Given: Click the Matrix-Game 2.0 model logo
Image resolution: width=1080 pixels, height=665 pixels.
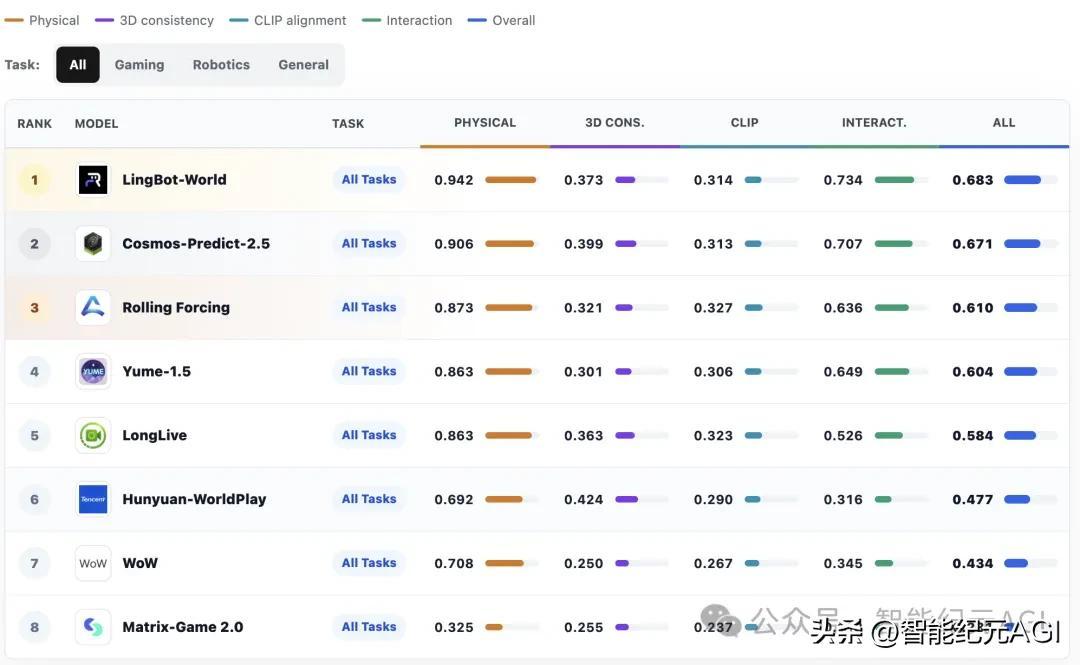Looking at the screenshot, I should pyautogui.click(x=93, y=627).
